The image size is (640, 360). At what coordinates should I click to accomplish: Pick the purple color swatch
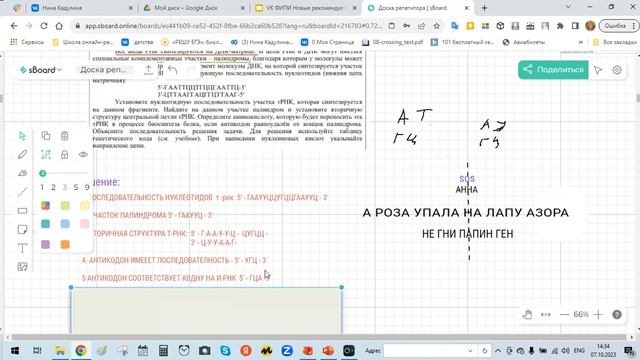(45, 244)
